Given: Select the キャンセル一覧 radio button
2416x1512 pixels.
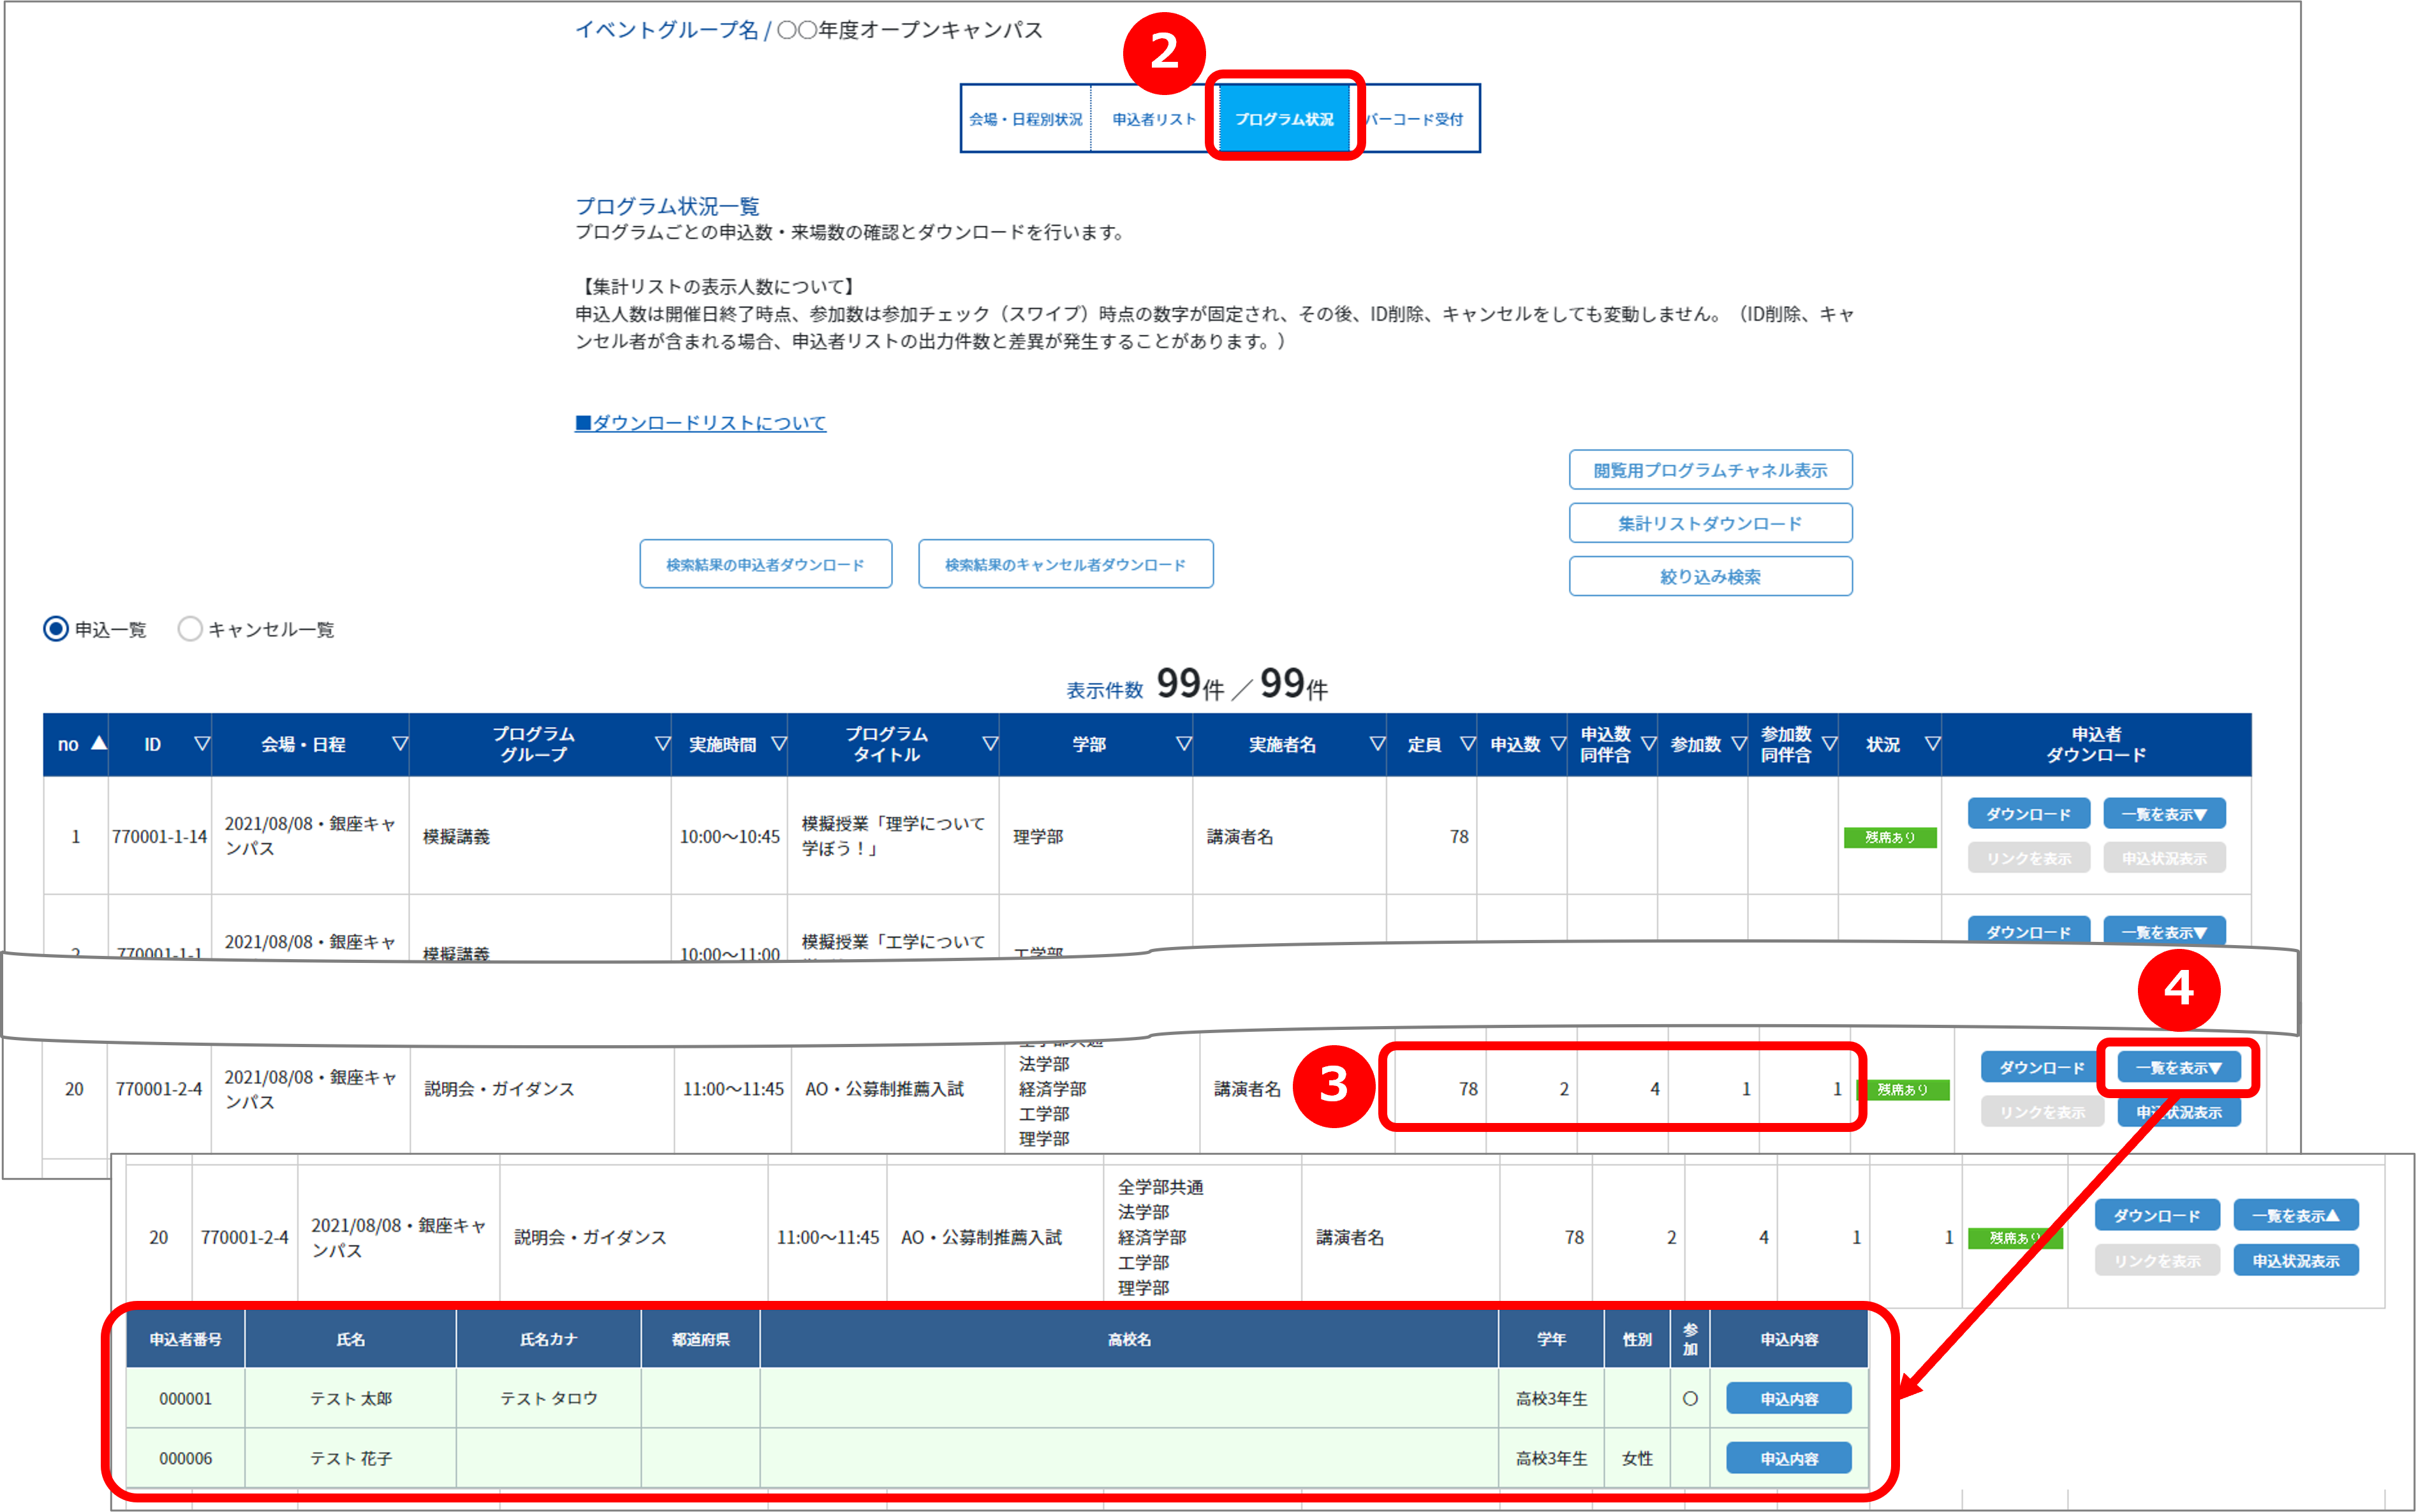Looking at the screenshot, I should click(x=190, y=629).
